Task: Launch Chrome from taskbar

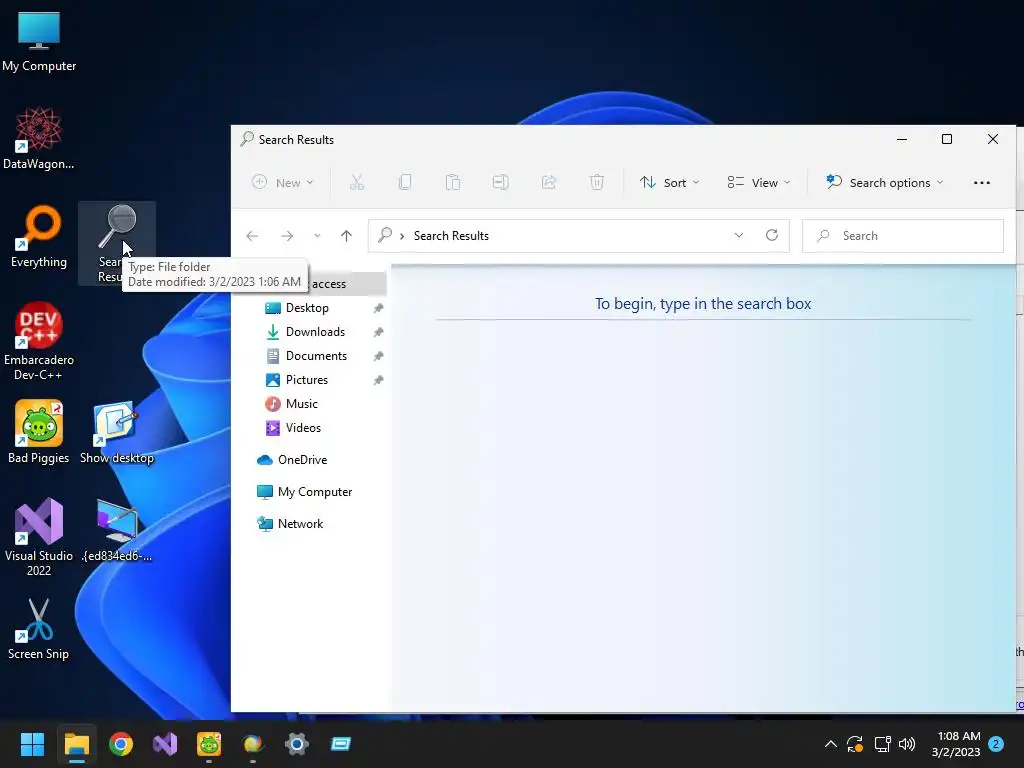Action: click(x=121, y=744)
